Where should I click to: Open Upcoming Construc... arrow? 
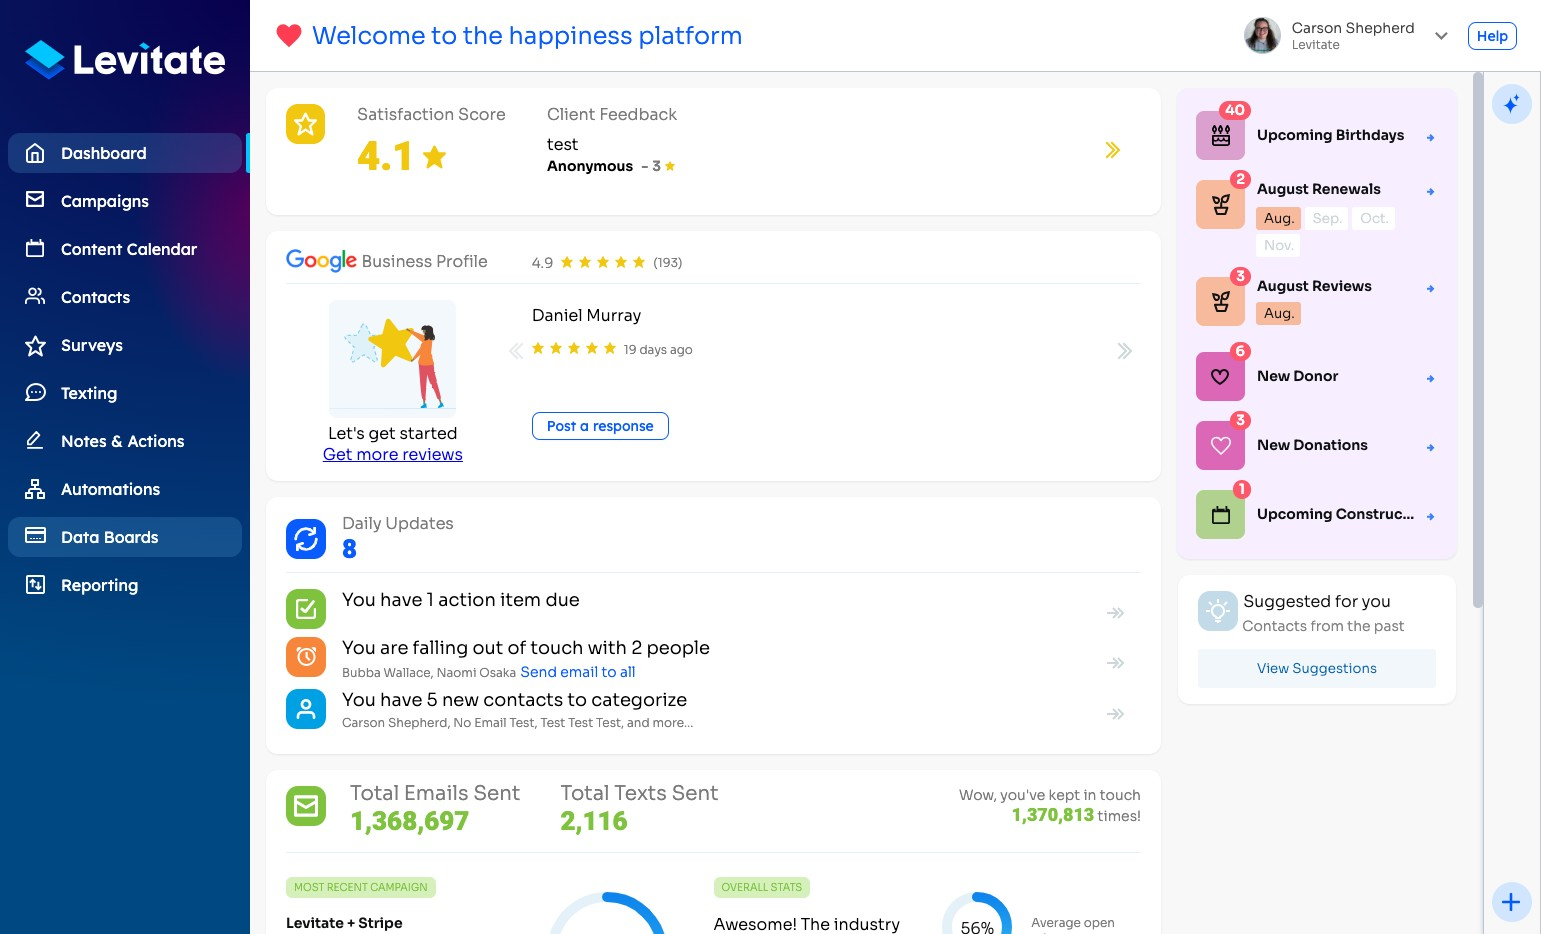pyautogui.click(x=1431, y=517)
